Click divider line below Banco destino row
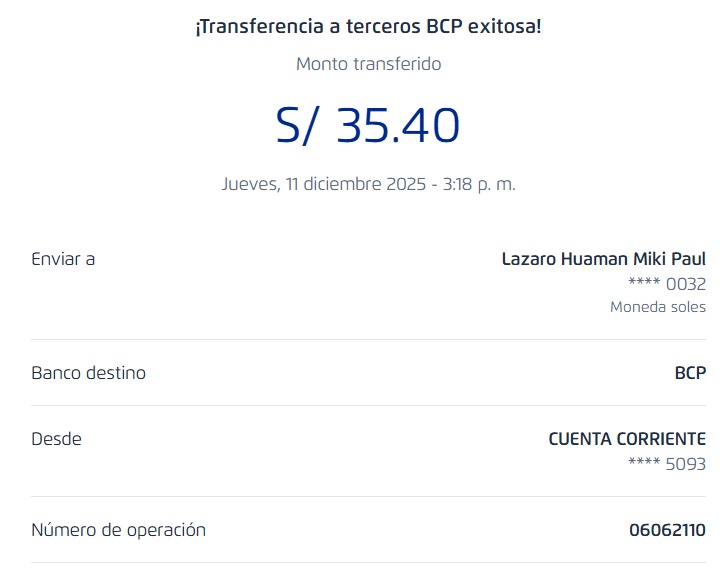 (x=368, y=405)
